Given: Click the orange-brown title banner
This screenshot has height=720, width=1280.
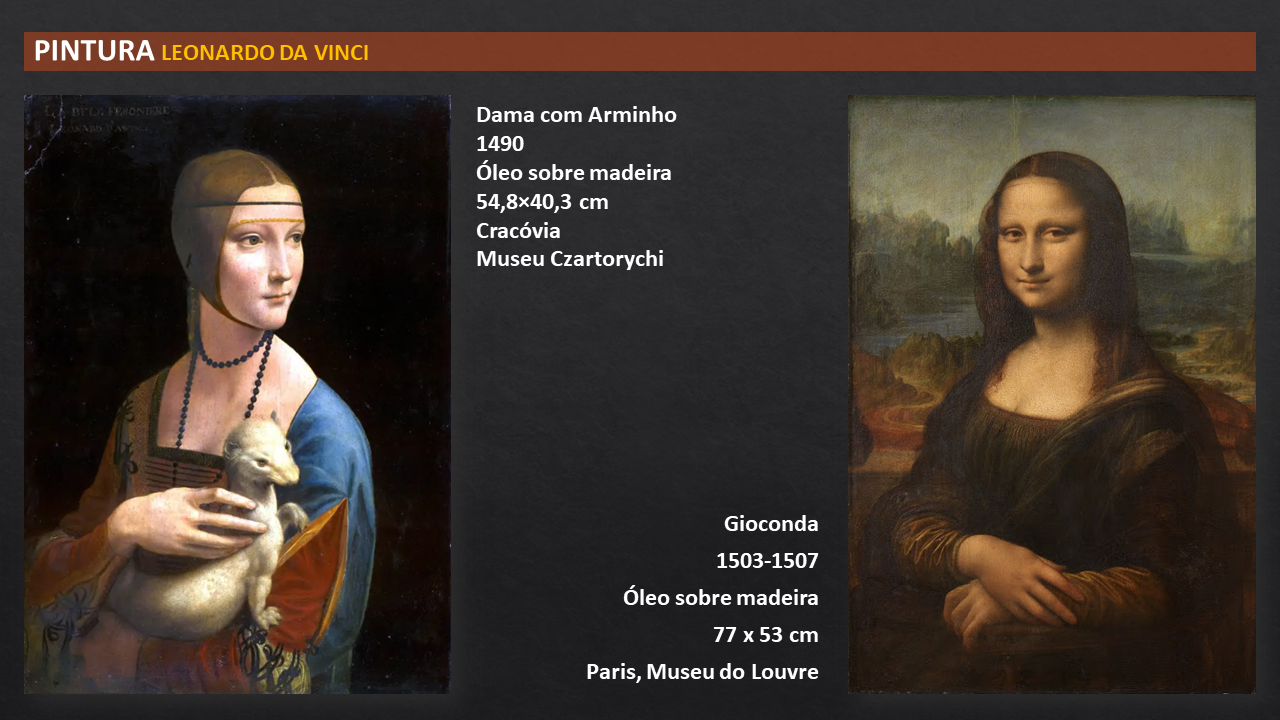Looking at the screenshot, I should [x=640, y=51].
